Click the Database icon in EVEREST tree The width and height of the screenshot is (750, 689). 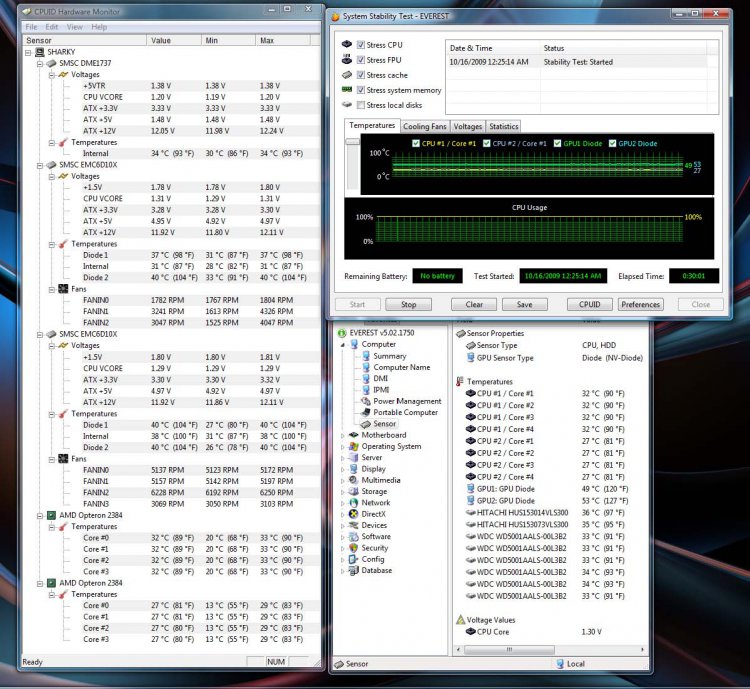click(353, 570)
